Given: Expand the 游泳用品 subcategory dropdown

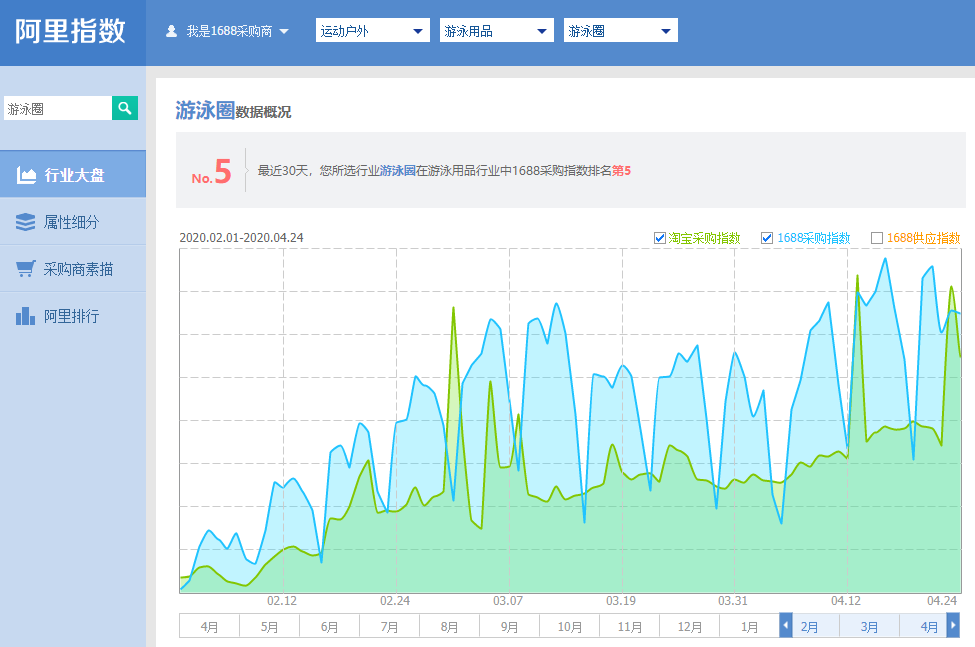Looking at the screenshot, I should 496,31.
